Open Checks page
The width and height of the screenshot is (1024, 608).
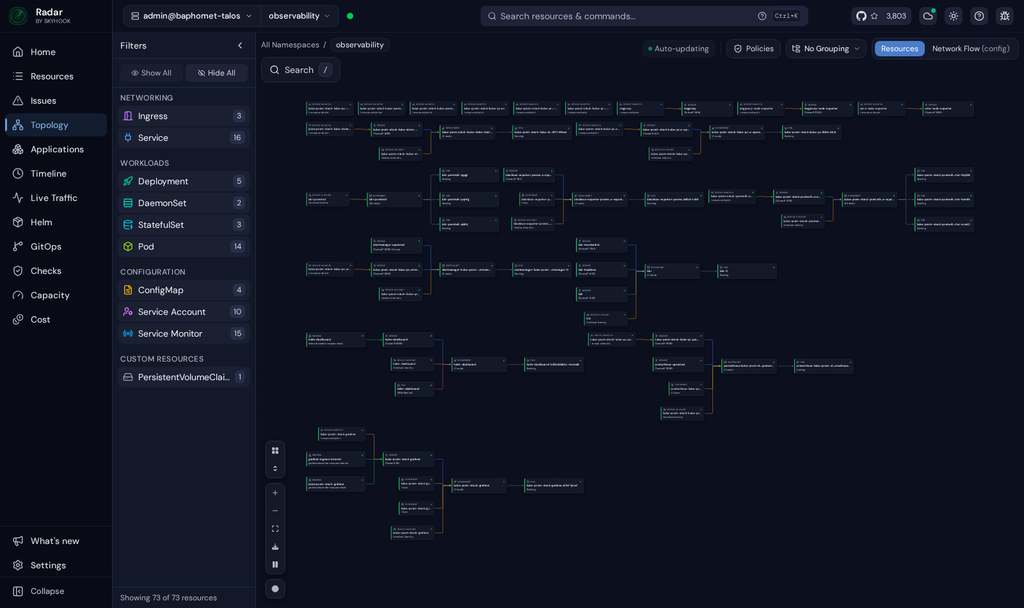click(56, 270)
